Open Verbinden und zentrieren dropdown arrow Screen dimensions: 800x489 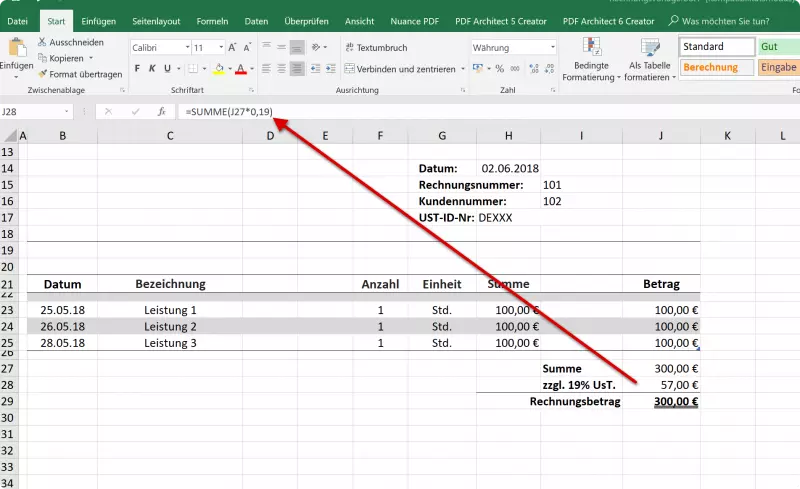pos(463,68)
